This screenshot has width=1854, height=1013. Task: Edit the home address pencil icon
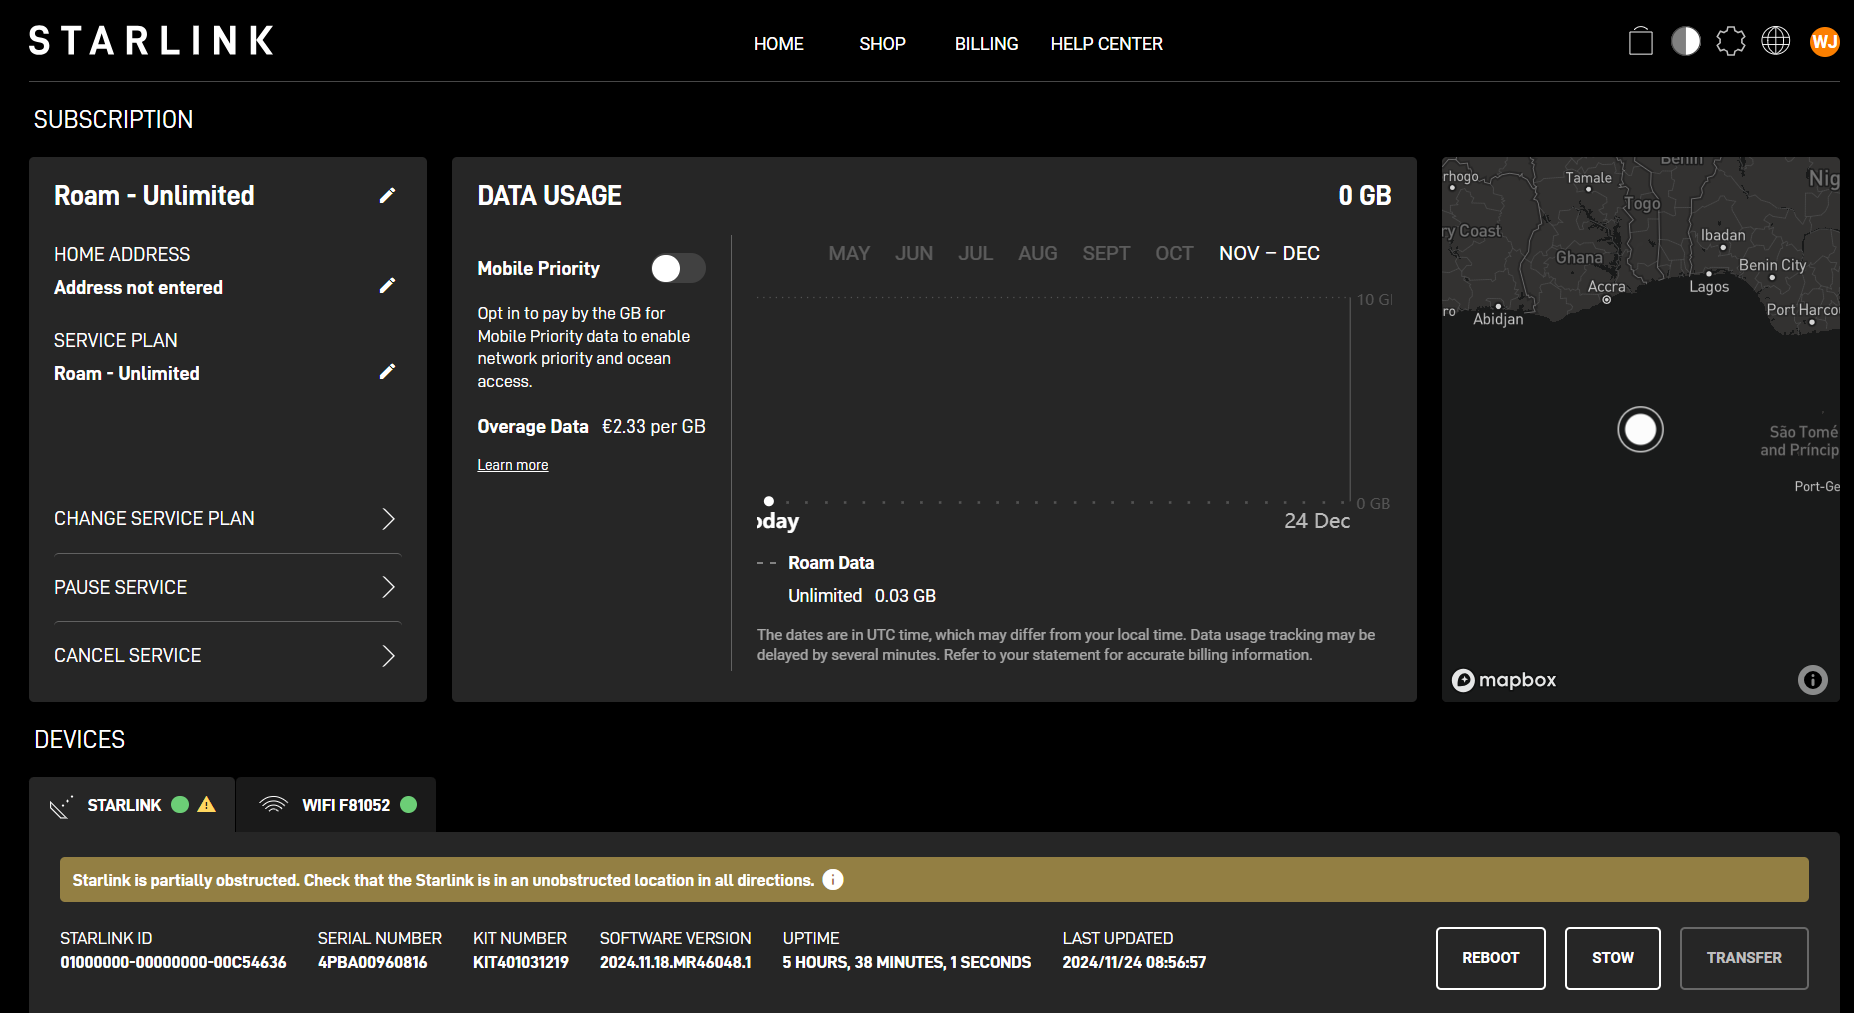[x=387, y=286]
